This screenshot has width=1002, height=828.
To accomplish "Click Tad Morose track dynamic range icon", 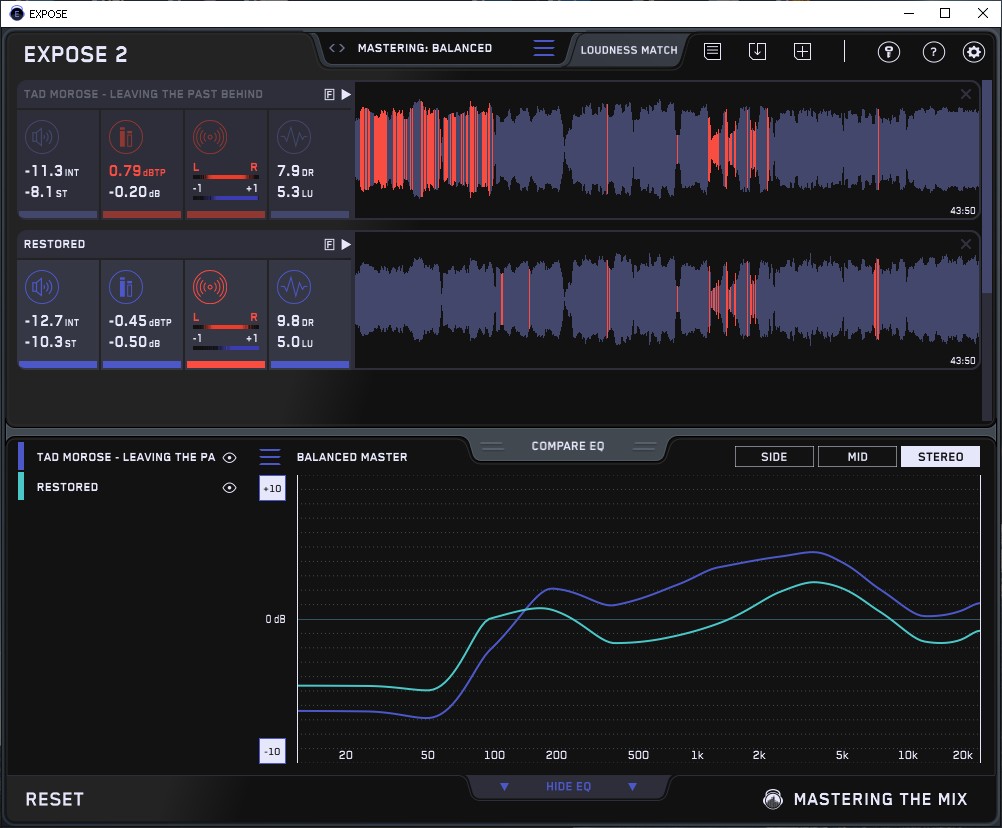I will pos(293,136).
